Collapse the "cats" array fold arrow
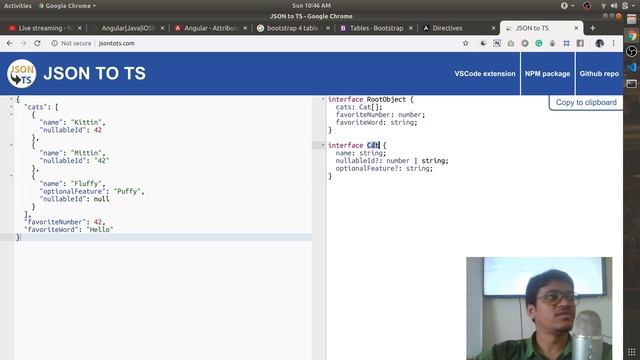Viewport: 640px width, 360px height. (x=11, y=107)
